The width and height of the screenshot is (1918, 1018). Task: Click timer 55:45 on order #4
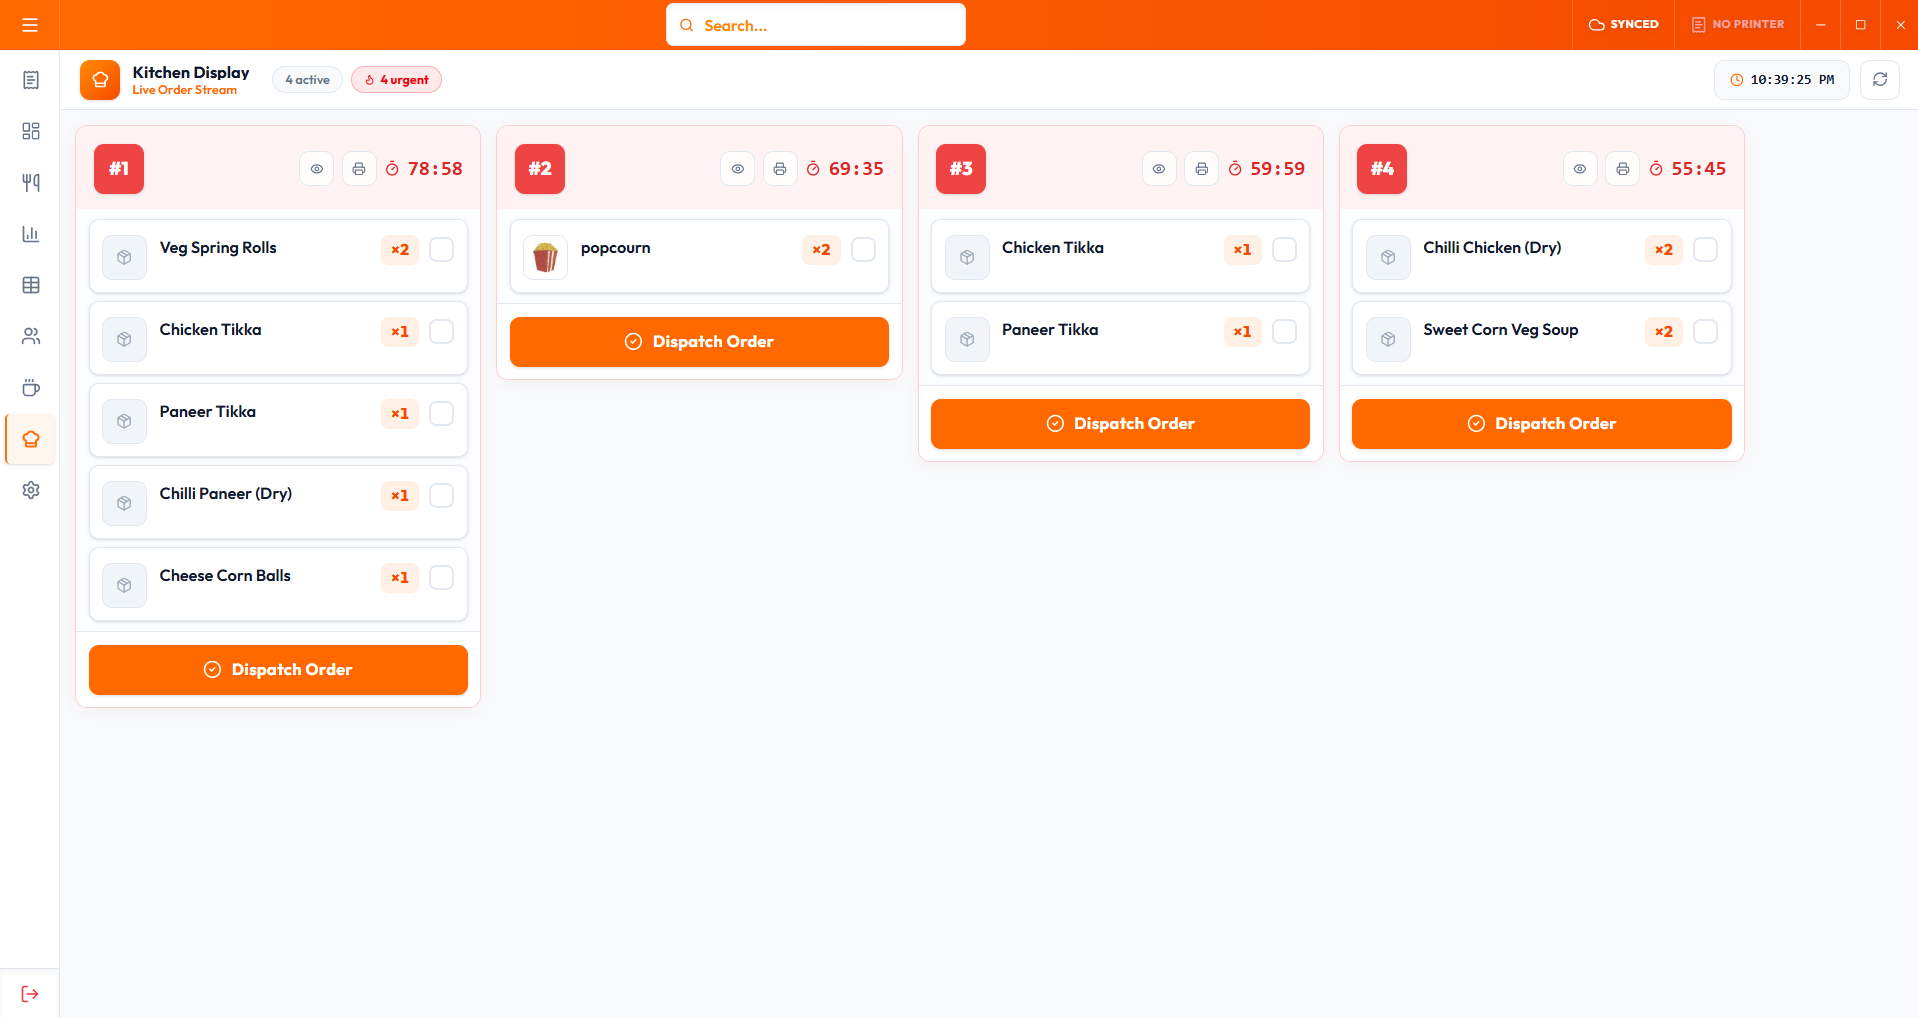point(1688,169)
